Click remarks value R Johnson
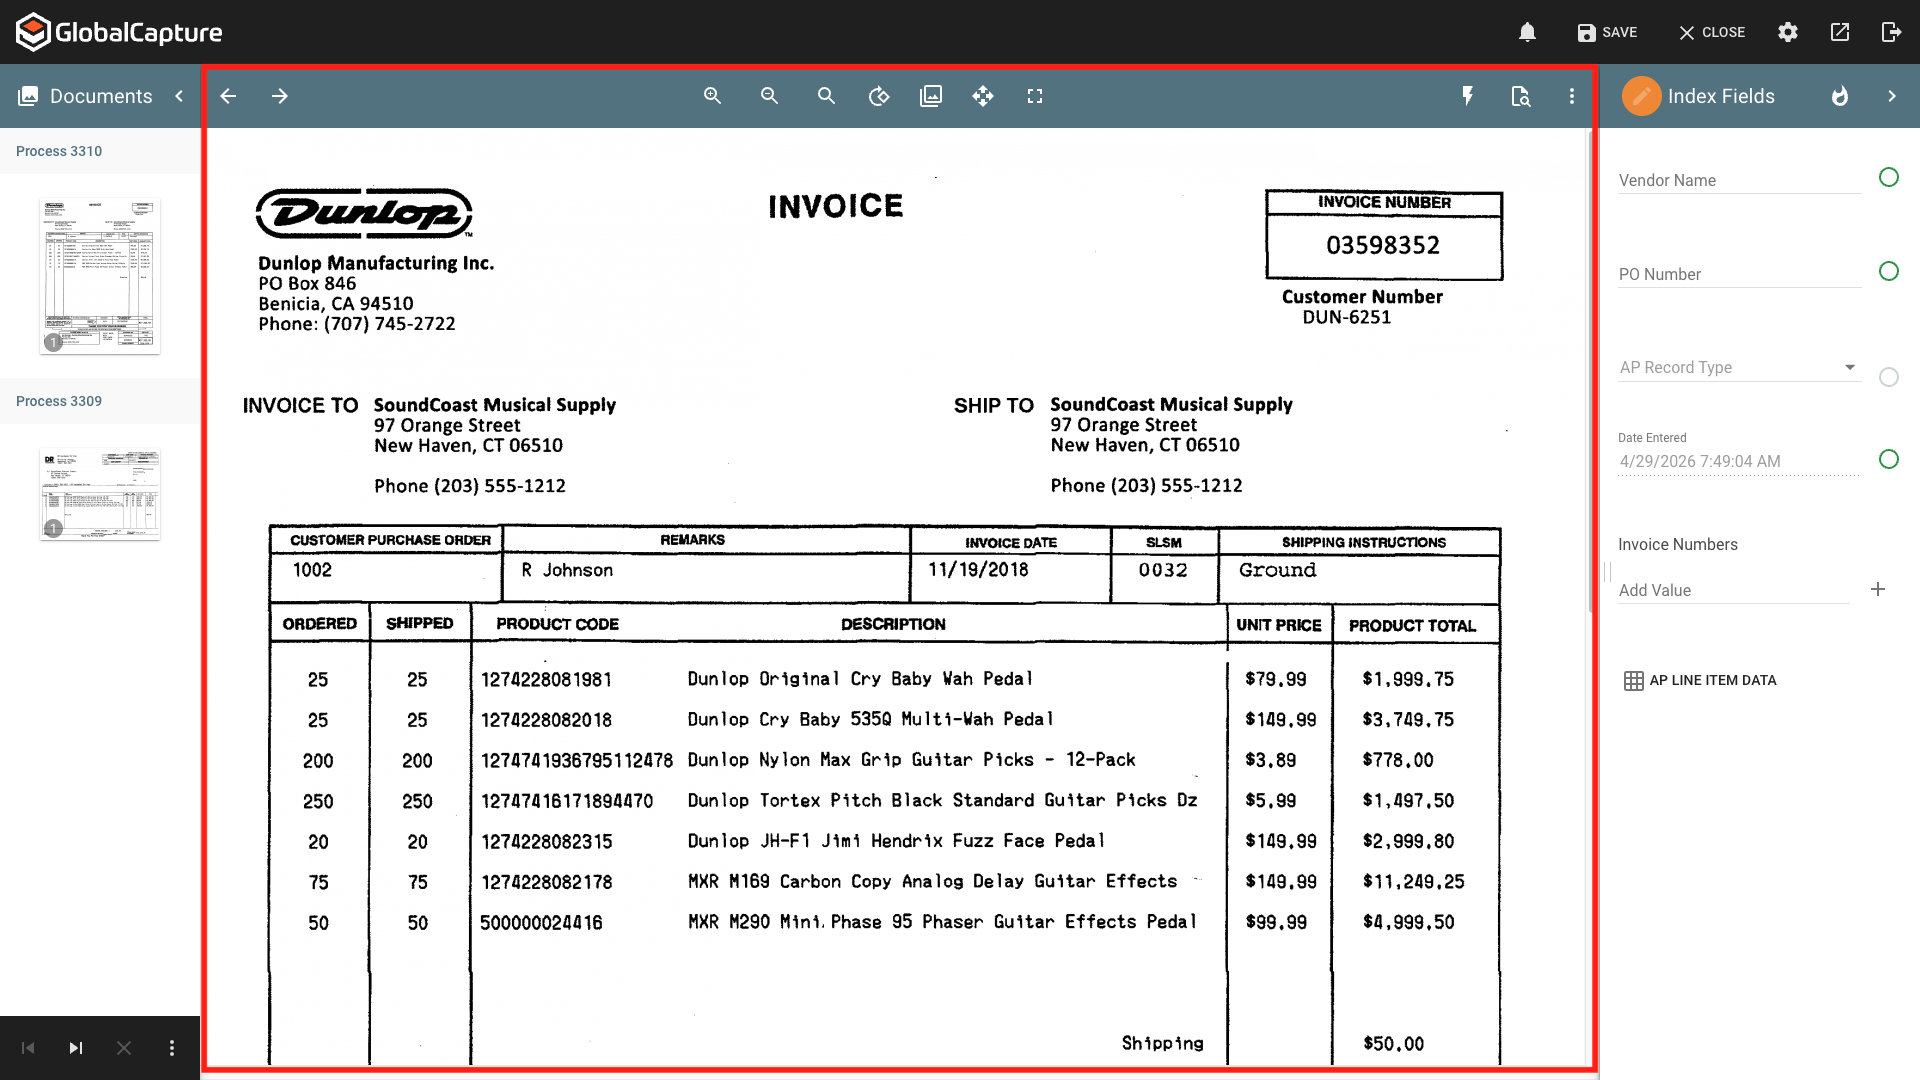1920x1080 pixels. [x=567, y=570]
